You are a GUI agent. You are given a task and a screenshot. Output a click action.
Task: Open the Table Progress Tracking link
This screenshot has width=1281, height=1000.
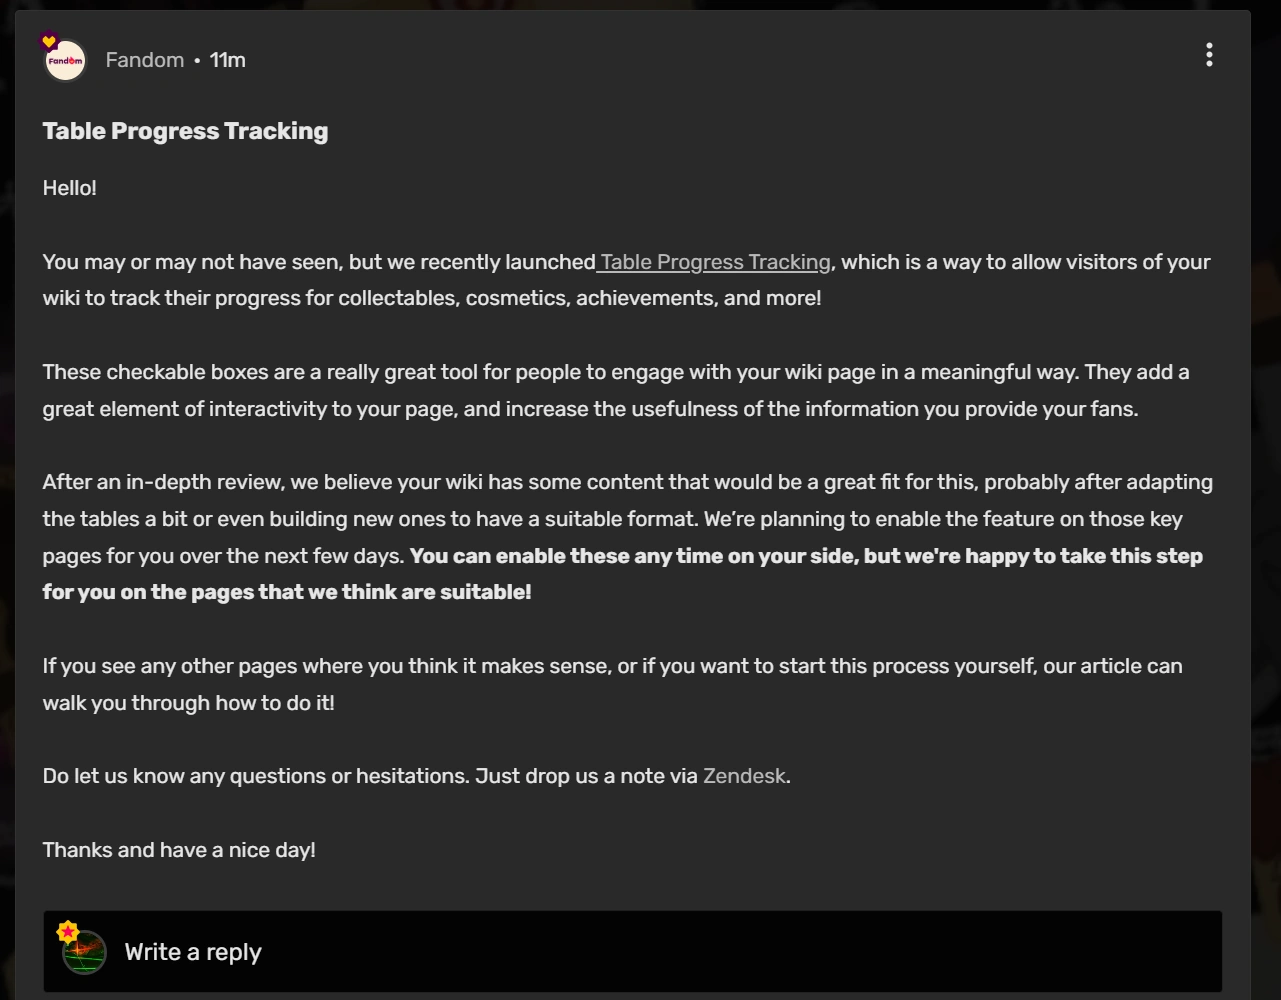pos(715,262)
